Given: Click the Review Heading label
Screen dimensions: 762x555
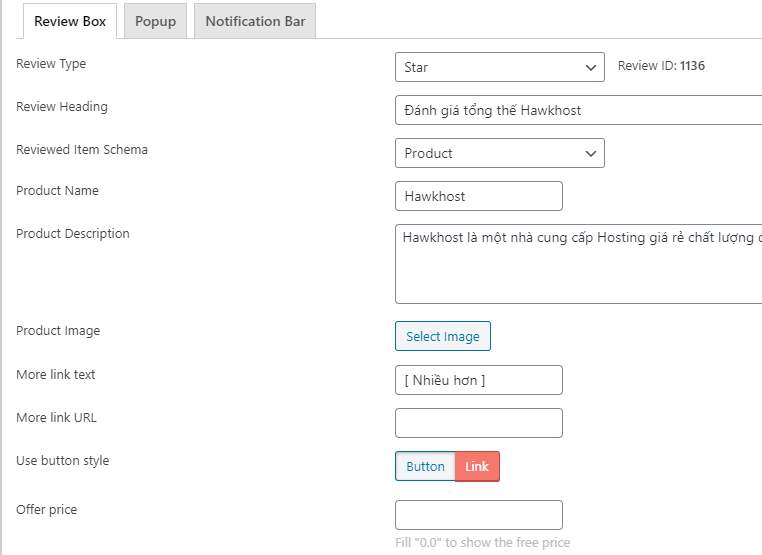Looking at the screenshot, I should (x=62, y=106).
